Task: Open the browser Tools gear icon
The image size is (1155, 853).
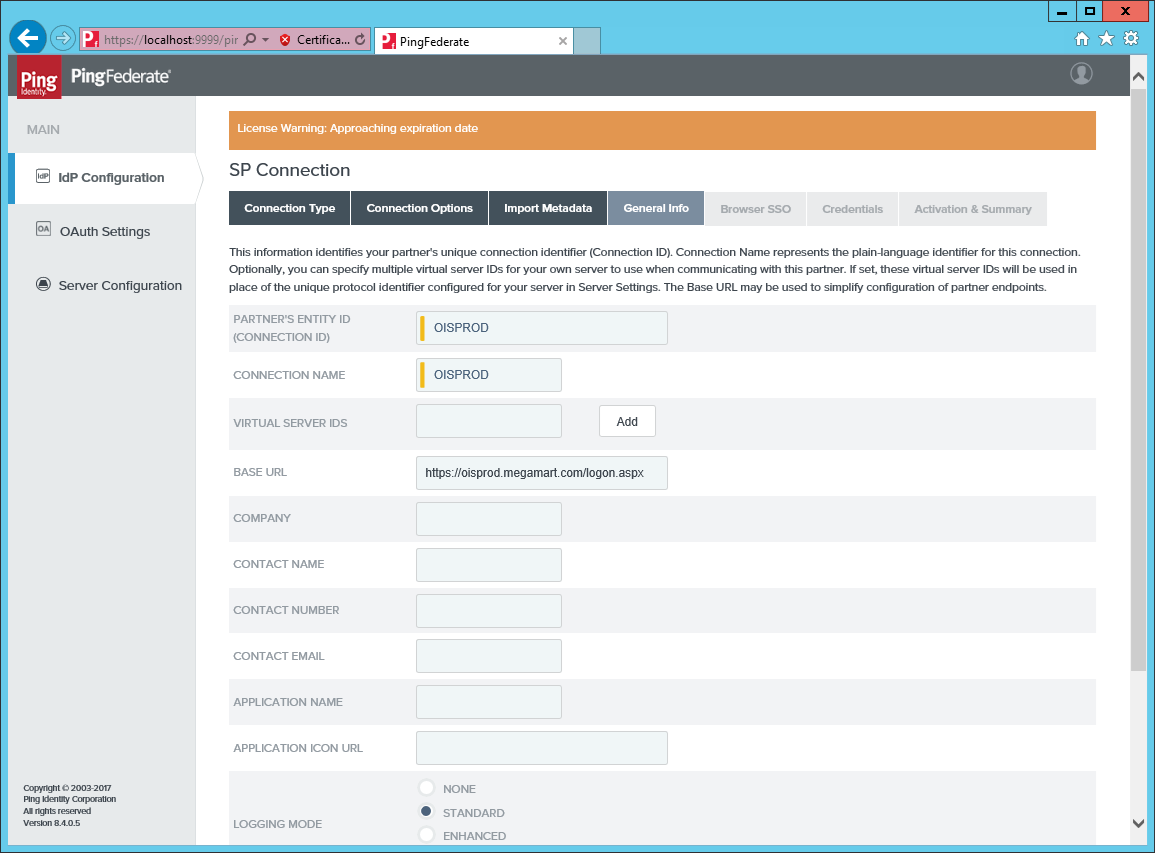Action: click(1131, 39)
